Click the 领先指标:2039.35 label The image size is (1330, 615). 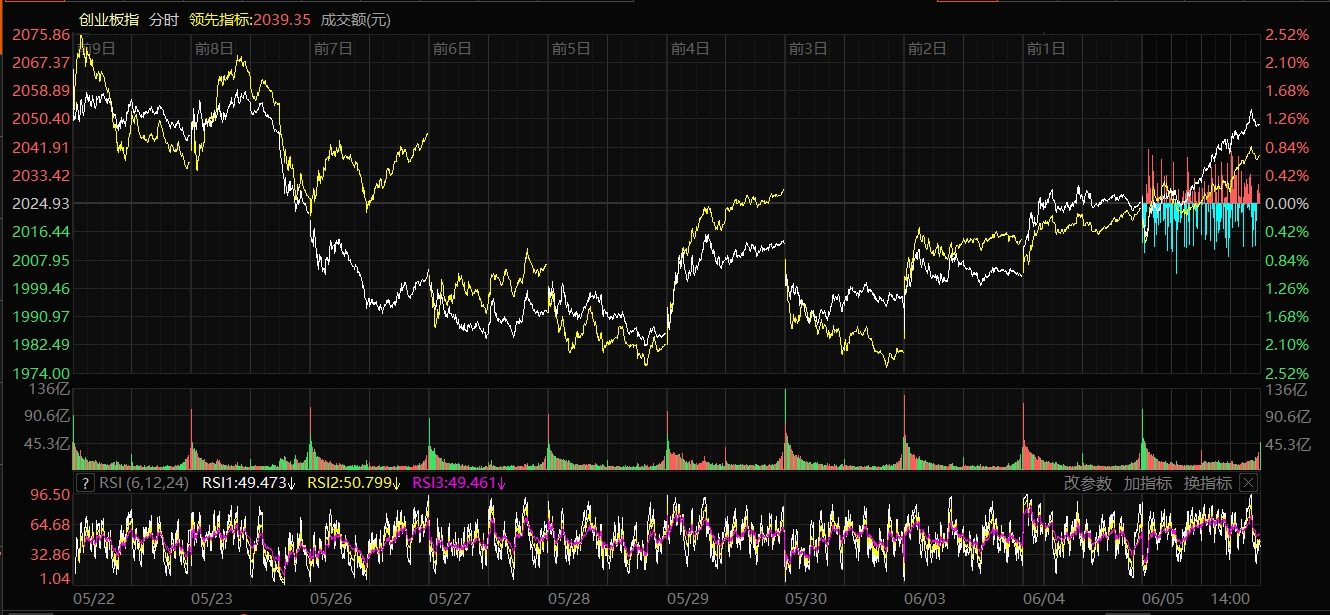(x=250, y=19)
